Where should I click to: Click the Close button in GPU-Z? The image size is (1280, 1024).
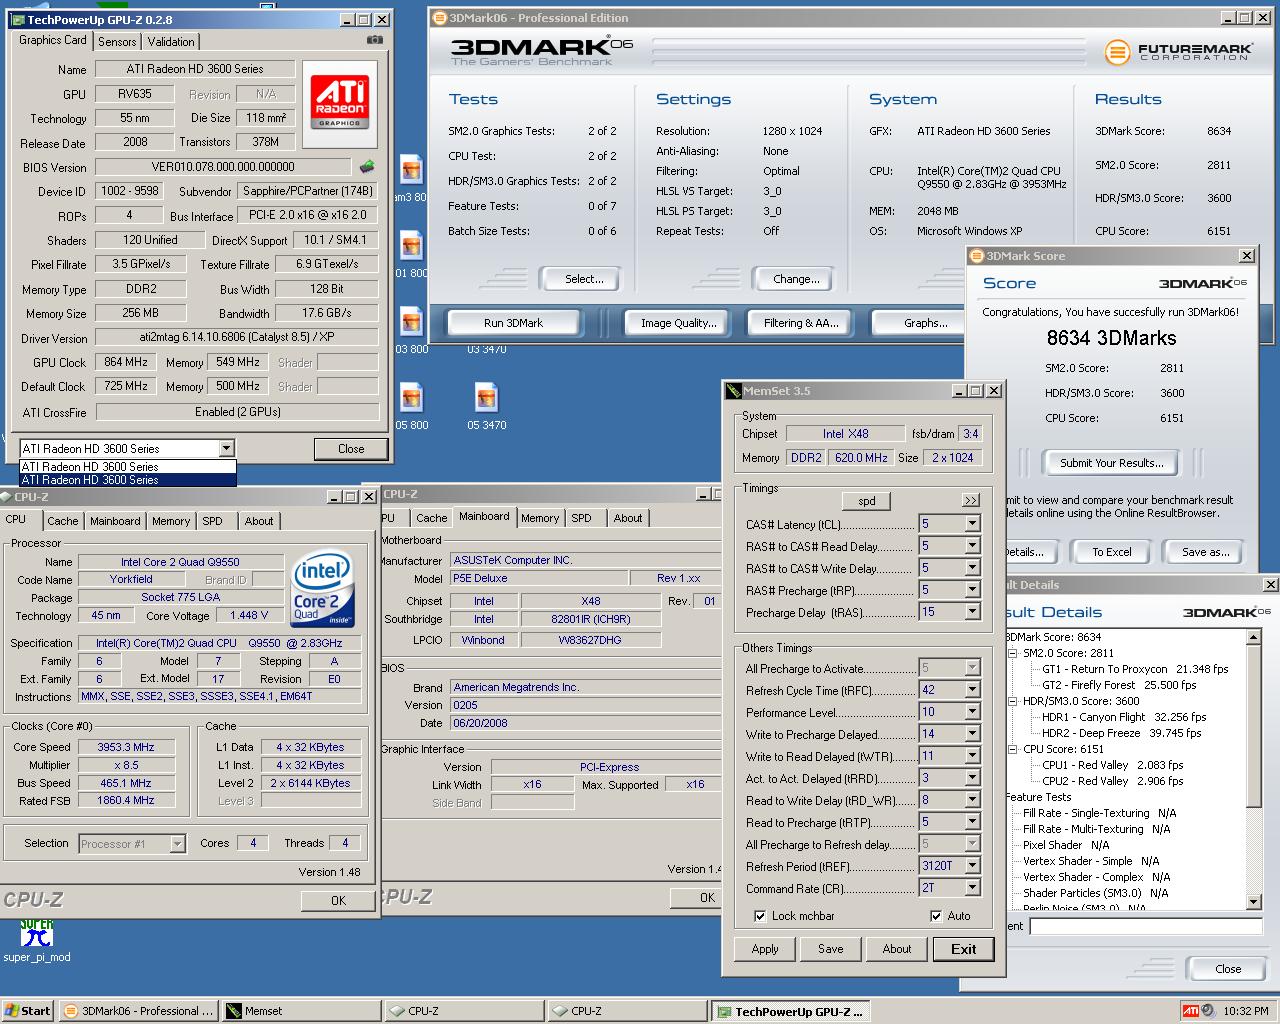pyautogui.click(x=351, y=449)
